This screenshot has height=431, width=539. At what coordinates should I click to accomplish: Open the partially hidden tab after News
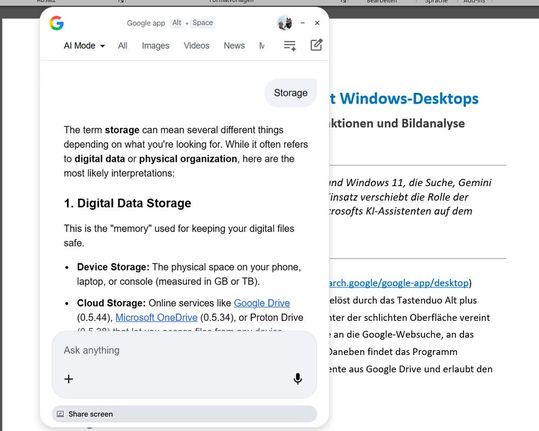[262, 46]
